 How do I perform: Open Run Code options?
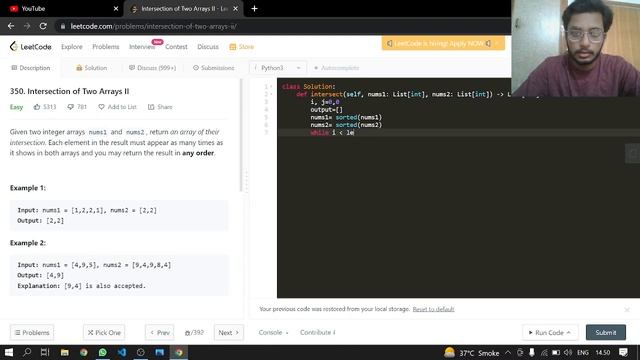coord(549,333)
